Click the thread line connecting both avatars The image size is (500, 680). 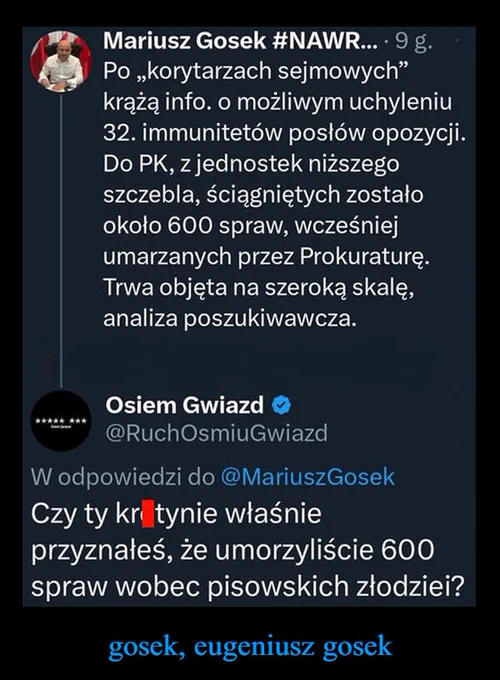(61, 241)
